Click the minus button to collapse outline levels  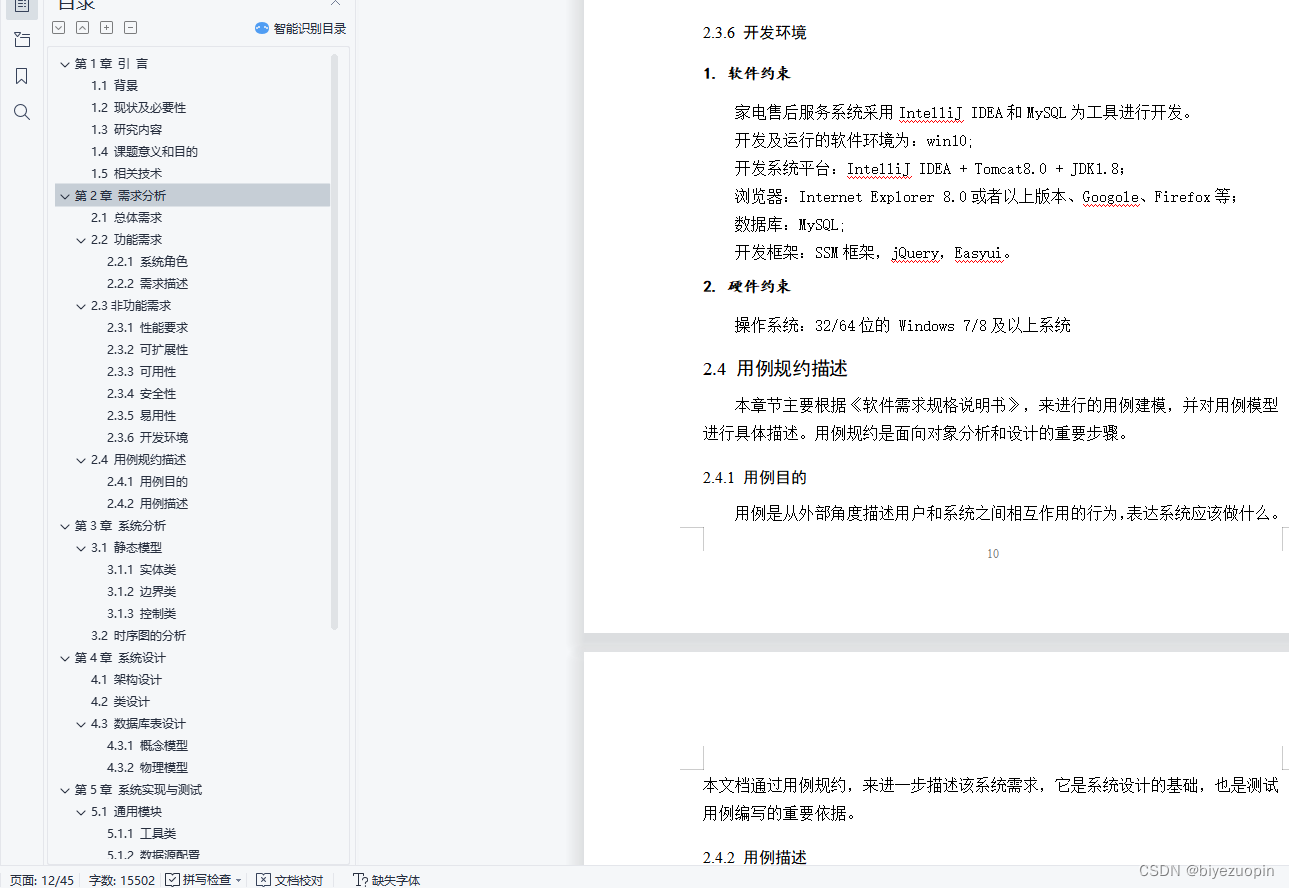130,27
